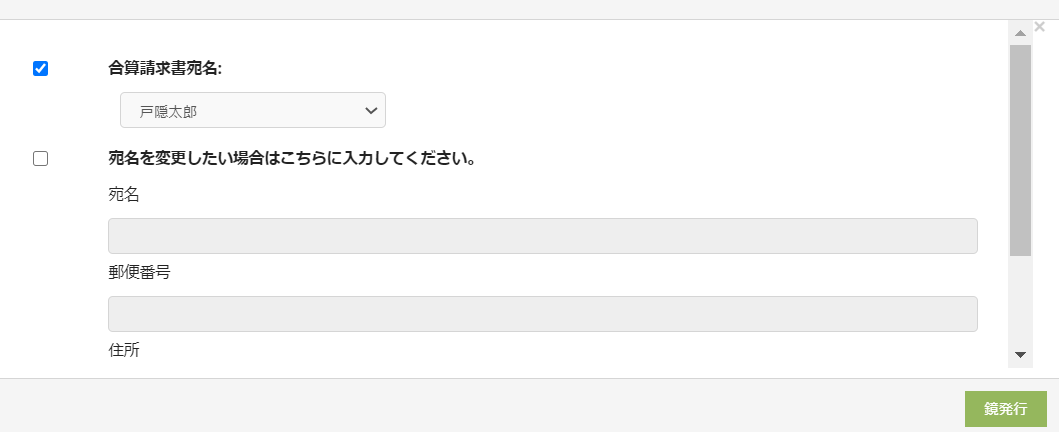Click the right end of the 郵便番号 field
This screenshot has height=432, width=1059.
[x=966, y=314]
